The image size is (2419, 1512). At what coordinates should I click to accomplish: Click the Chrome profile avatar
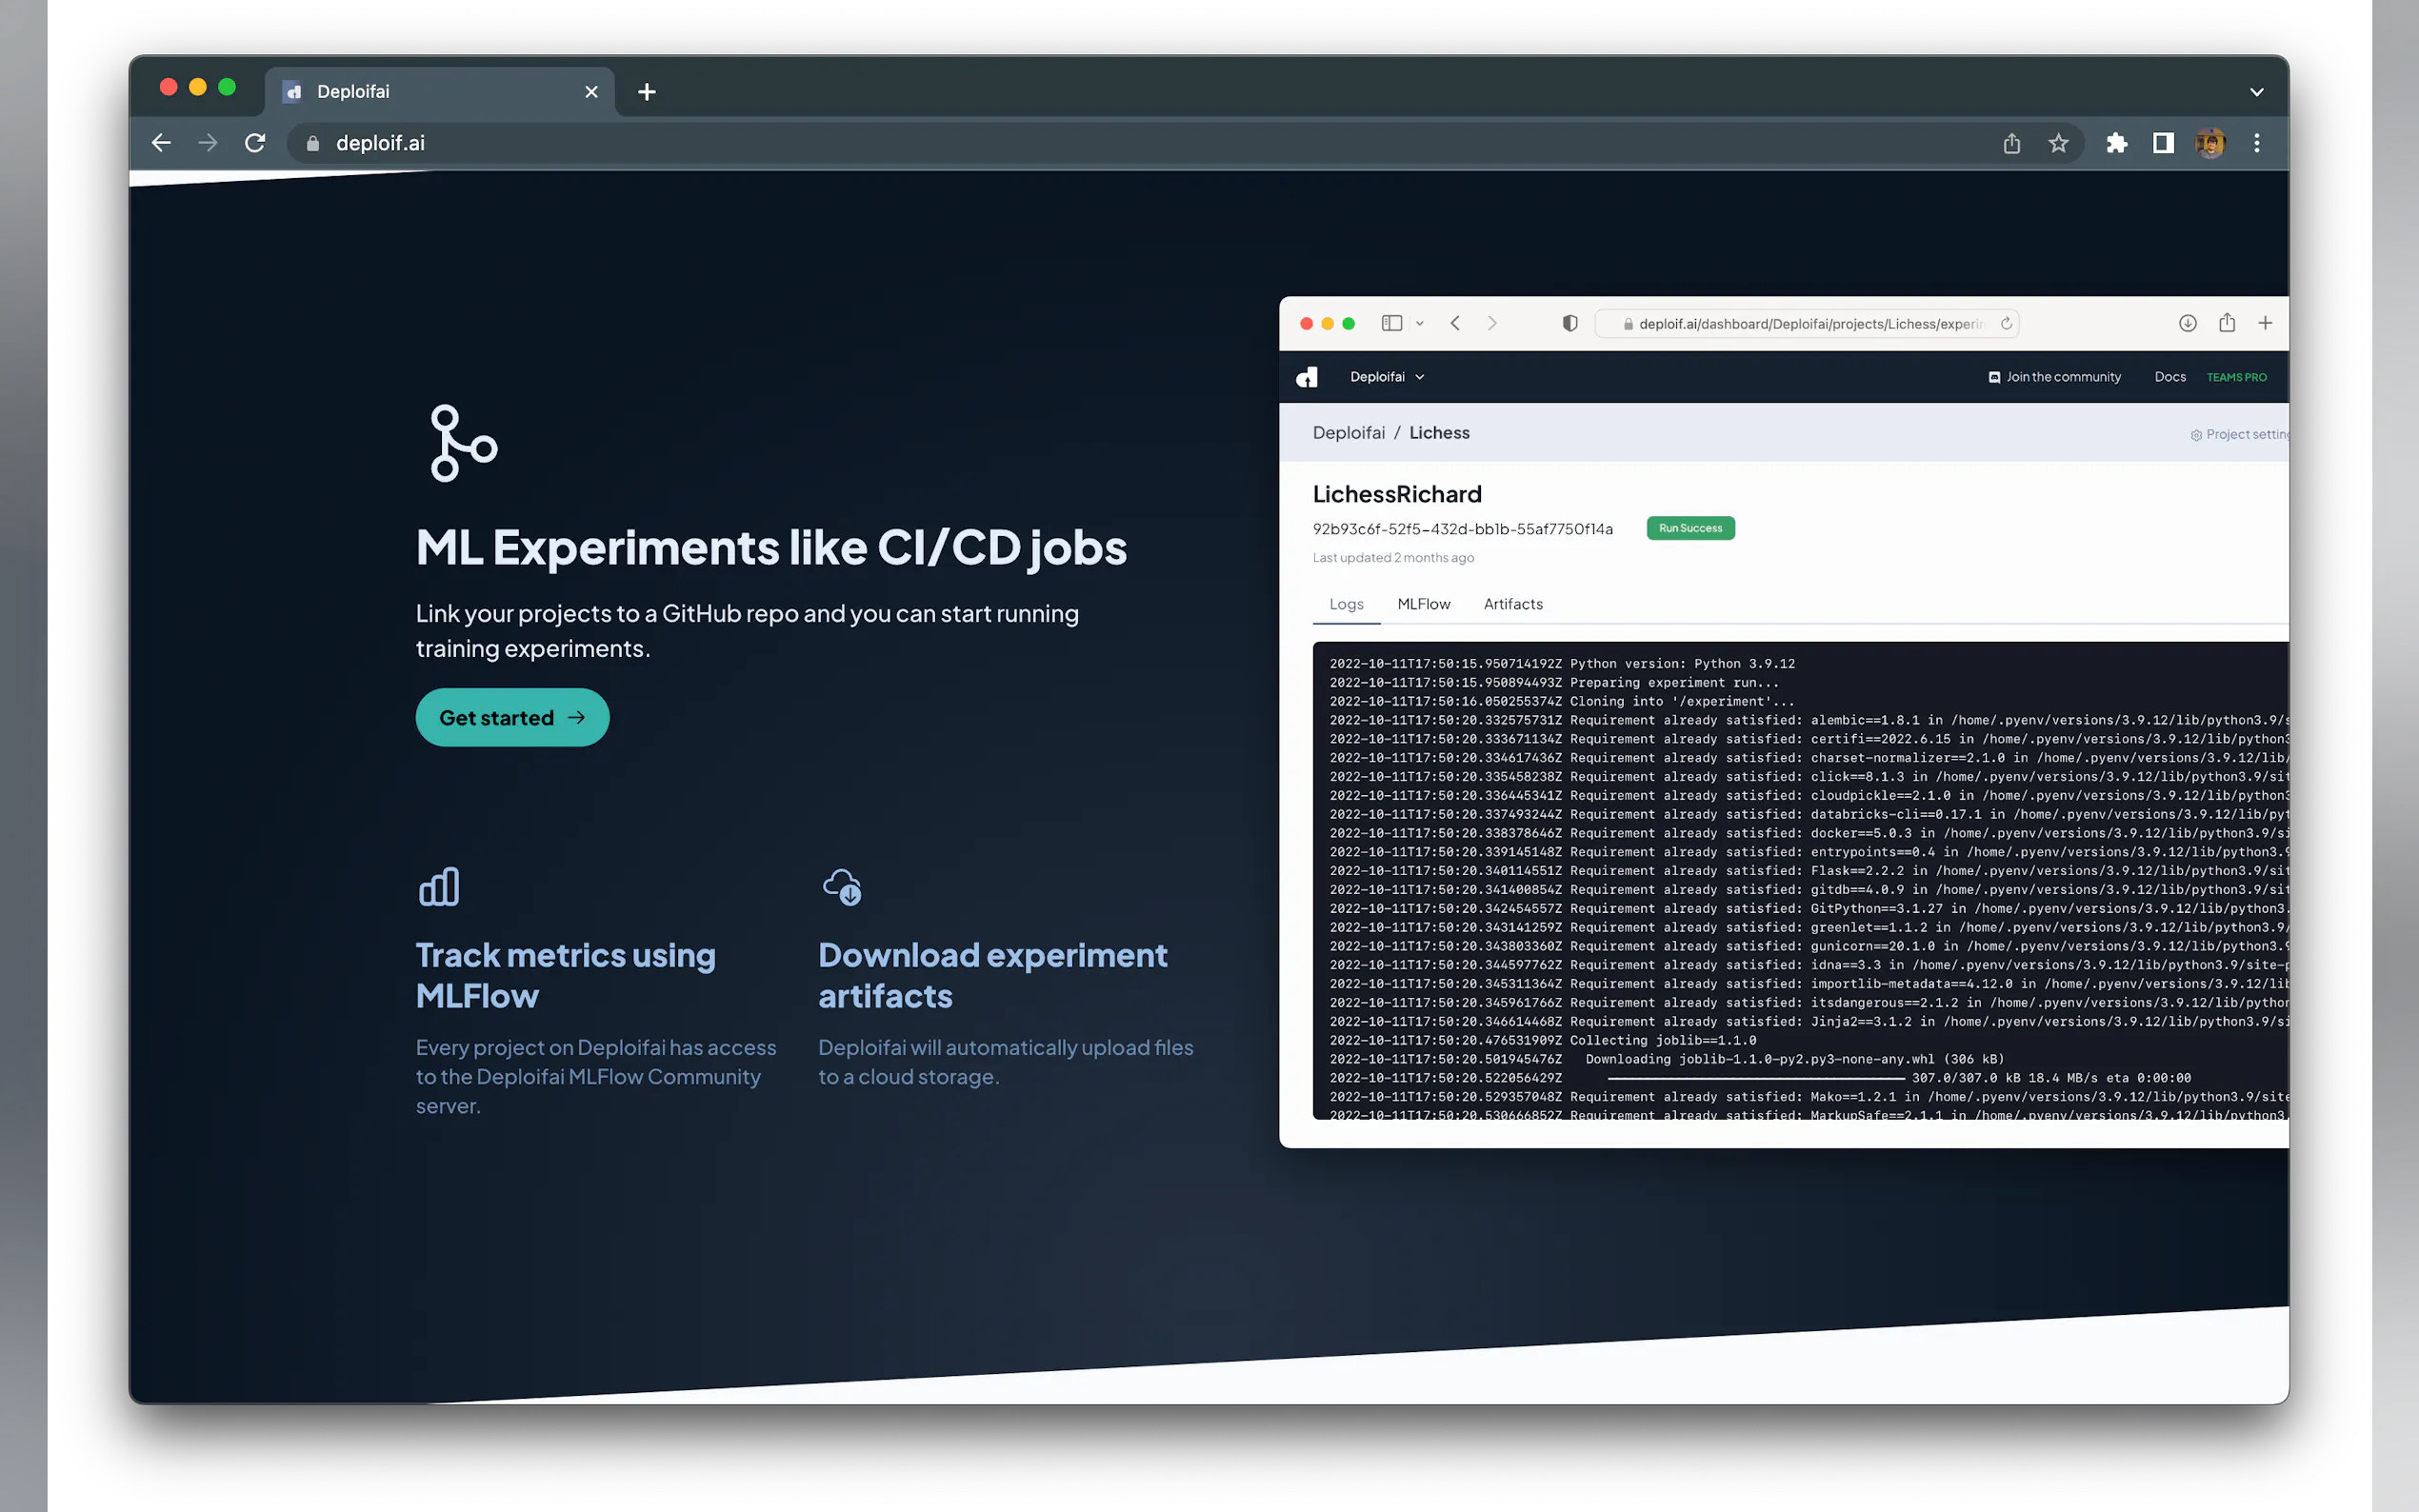(x=2210, y=143)
